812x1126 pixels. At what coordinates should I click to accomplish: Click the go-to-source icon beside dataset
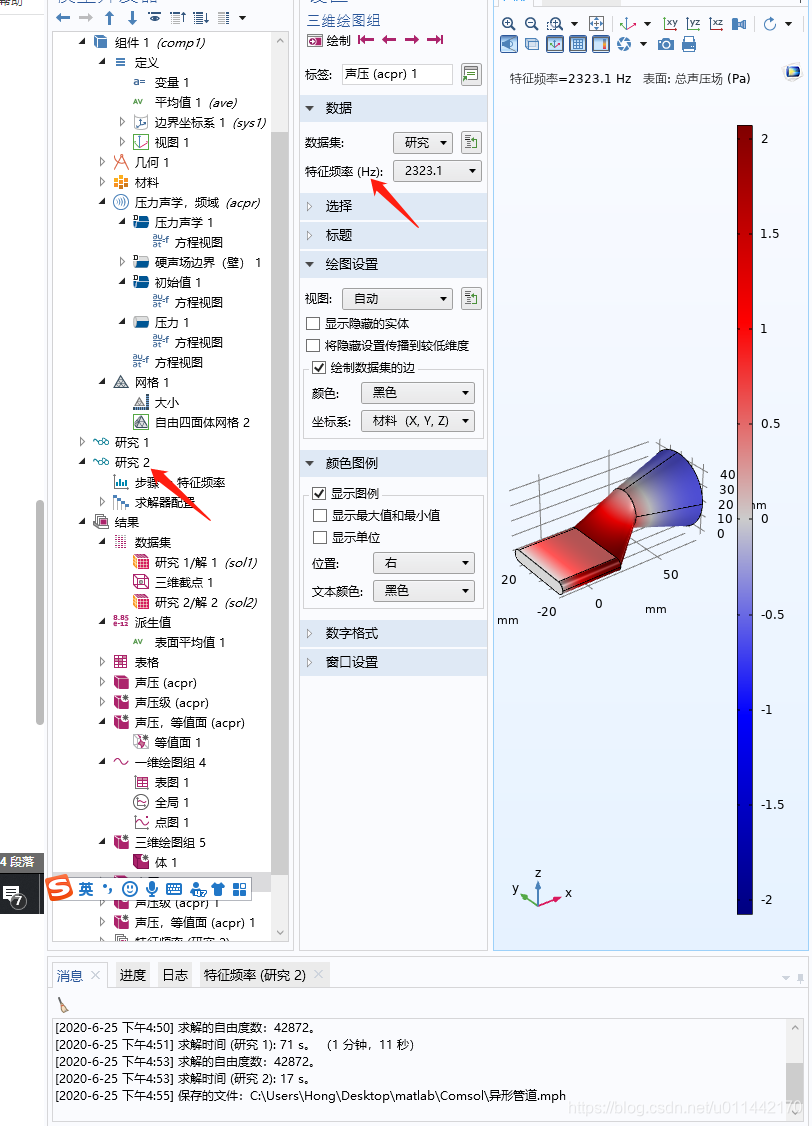click(x=471, y=142)
